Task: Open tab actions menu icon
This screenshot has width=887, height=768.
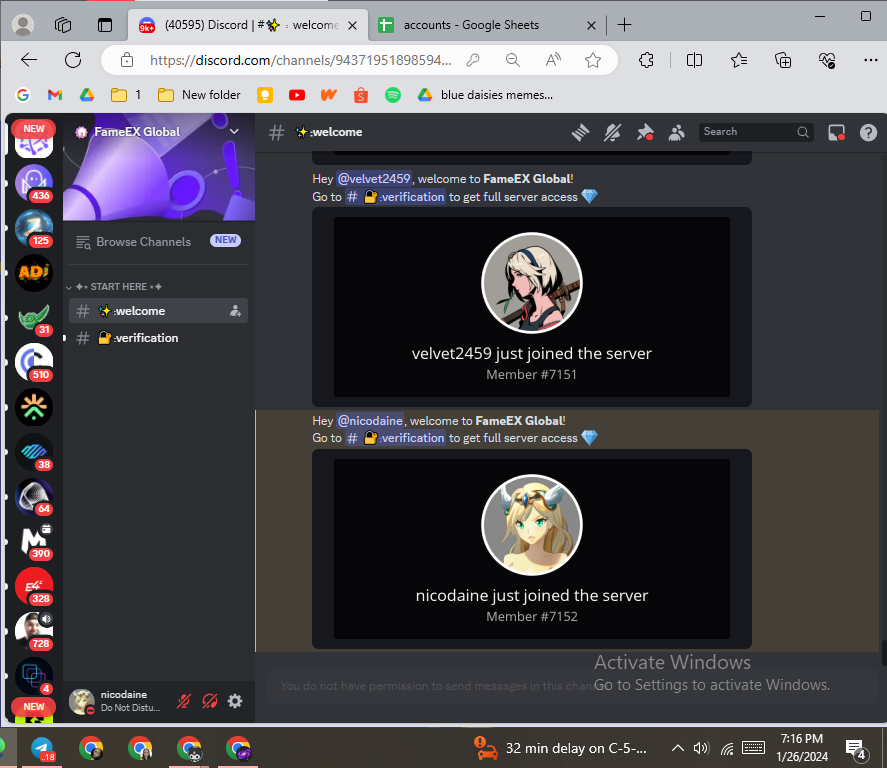Action: [105, 25]
